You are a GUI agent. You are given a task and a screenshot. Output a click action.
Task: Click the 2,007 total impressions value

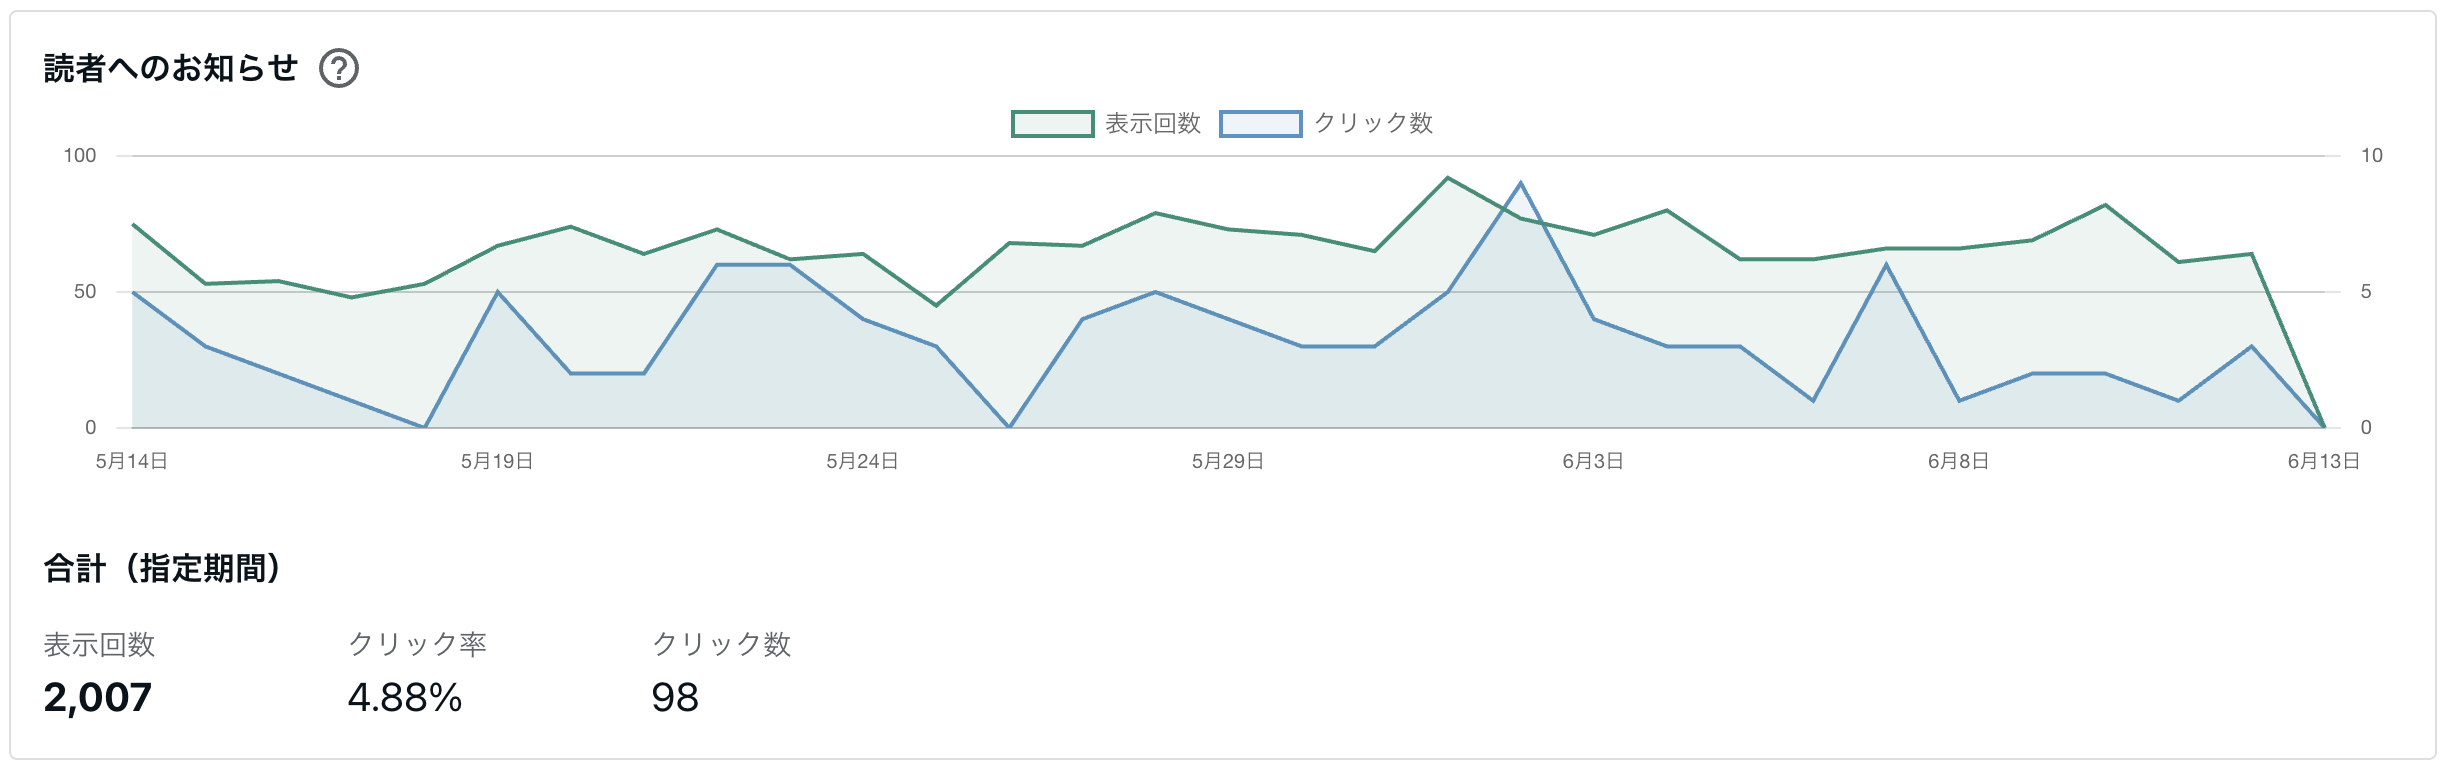[98, 697]
